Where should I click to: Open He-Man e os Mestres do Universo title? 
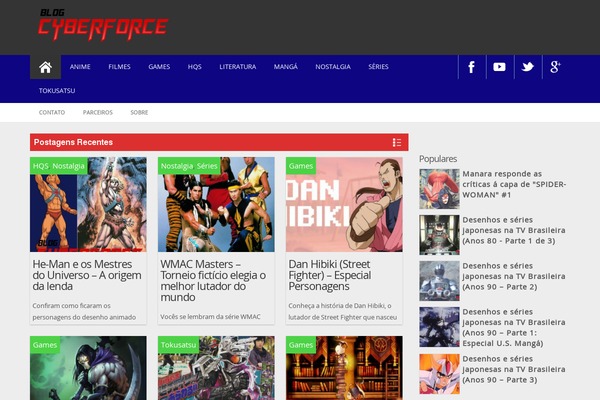click(x=87, y=275)
